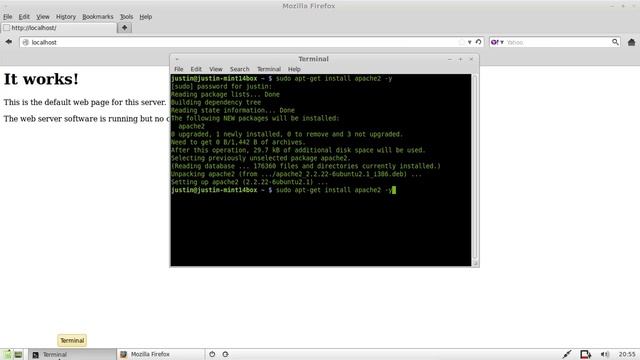The height and width of the screenshot is (360, 640).
Task: Click terminal line 'Reading package lists... Done'
Action: pos(225,94)
